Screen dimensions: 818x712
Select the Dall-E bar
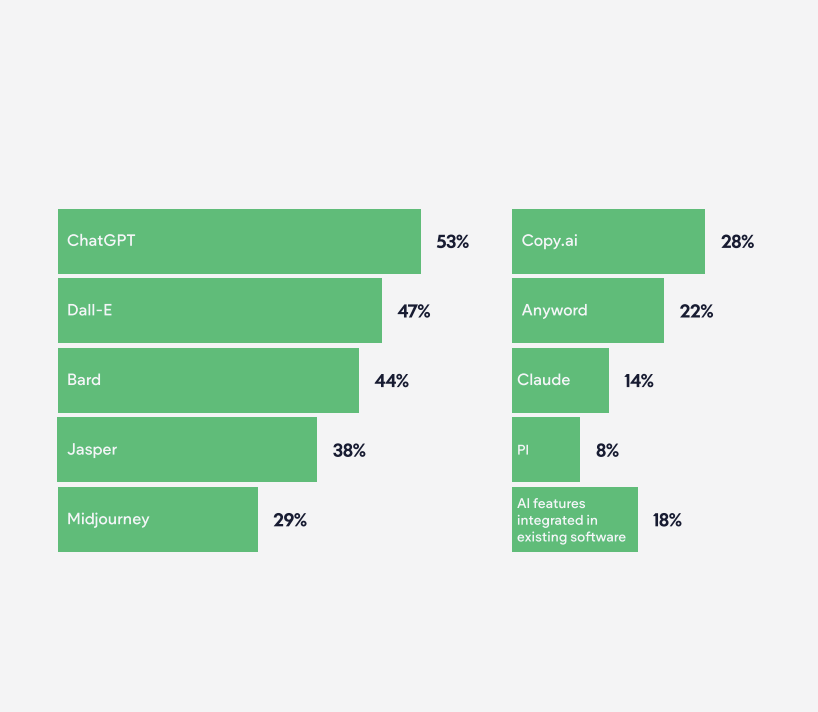coord(220,311)
